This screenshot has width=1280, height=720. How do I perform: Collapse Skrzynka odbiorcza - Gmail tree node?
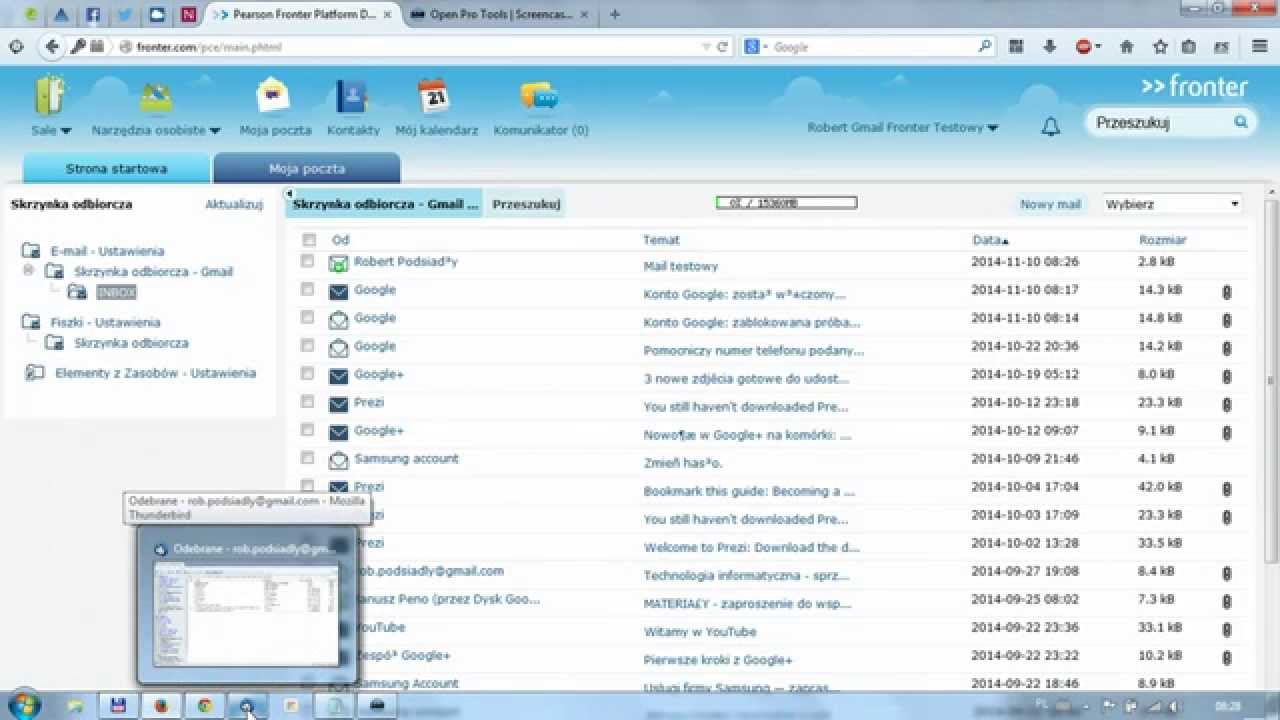[x=28, y=270]
